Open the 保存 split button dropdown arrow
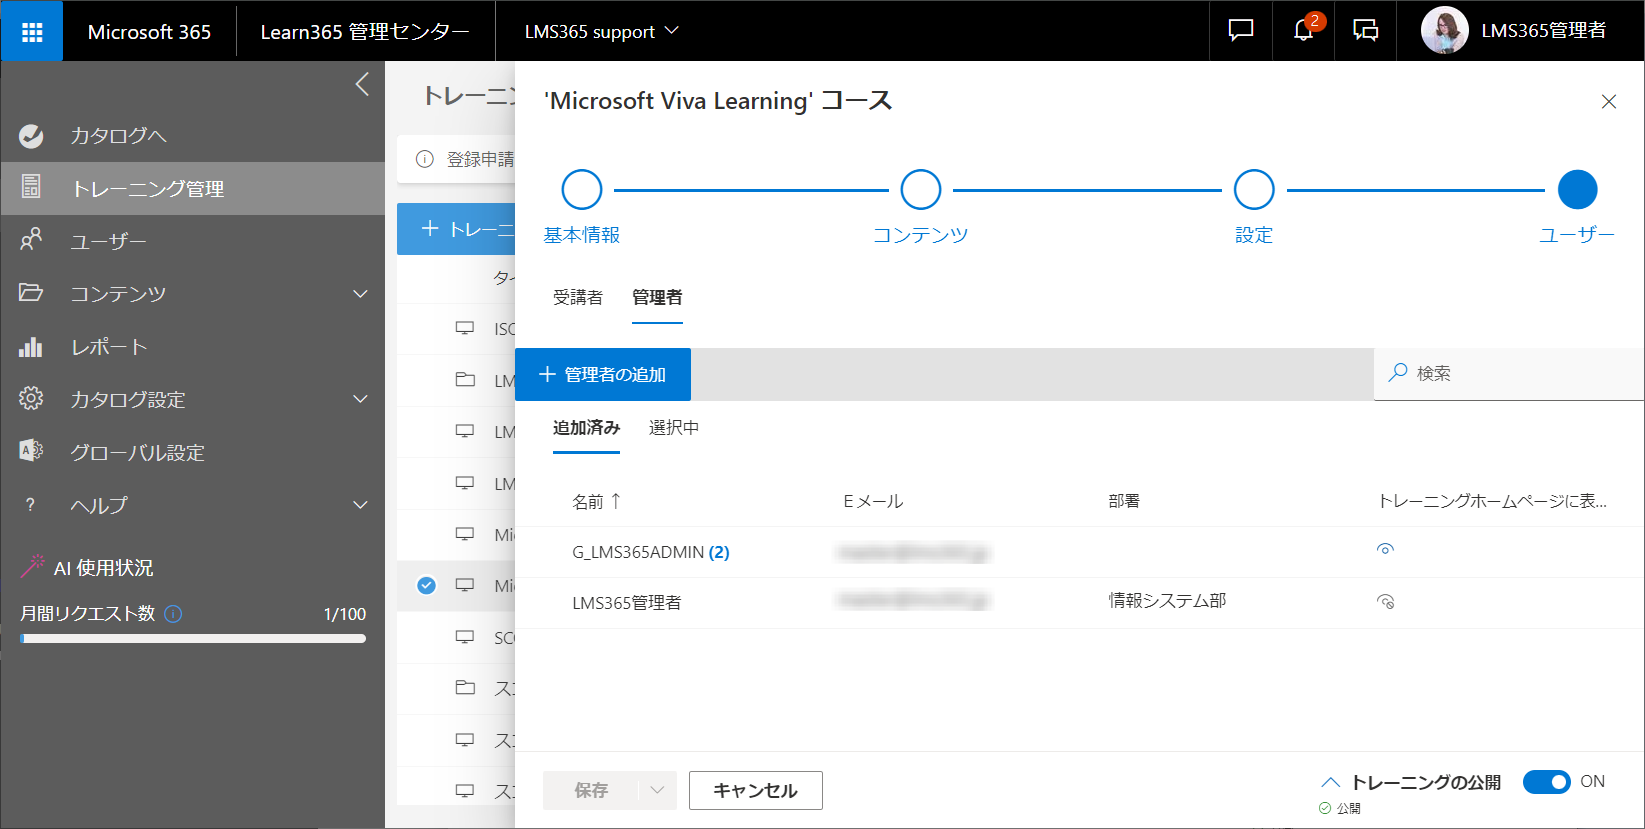The image size is (1645, 829). (x=657, y=790)
